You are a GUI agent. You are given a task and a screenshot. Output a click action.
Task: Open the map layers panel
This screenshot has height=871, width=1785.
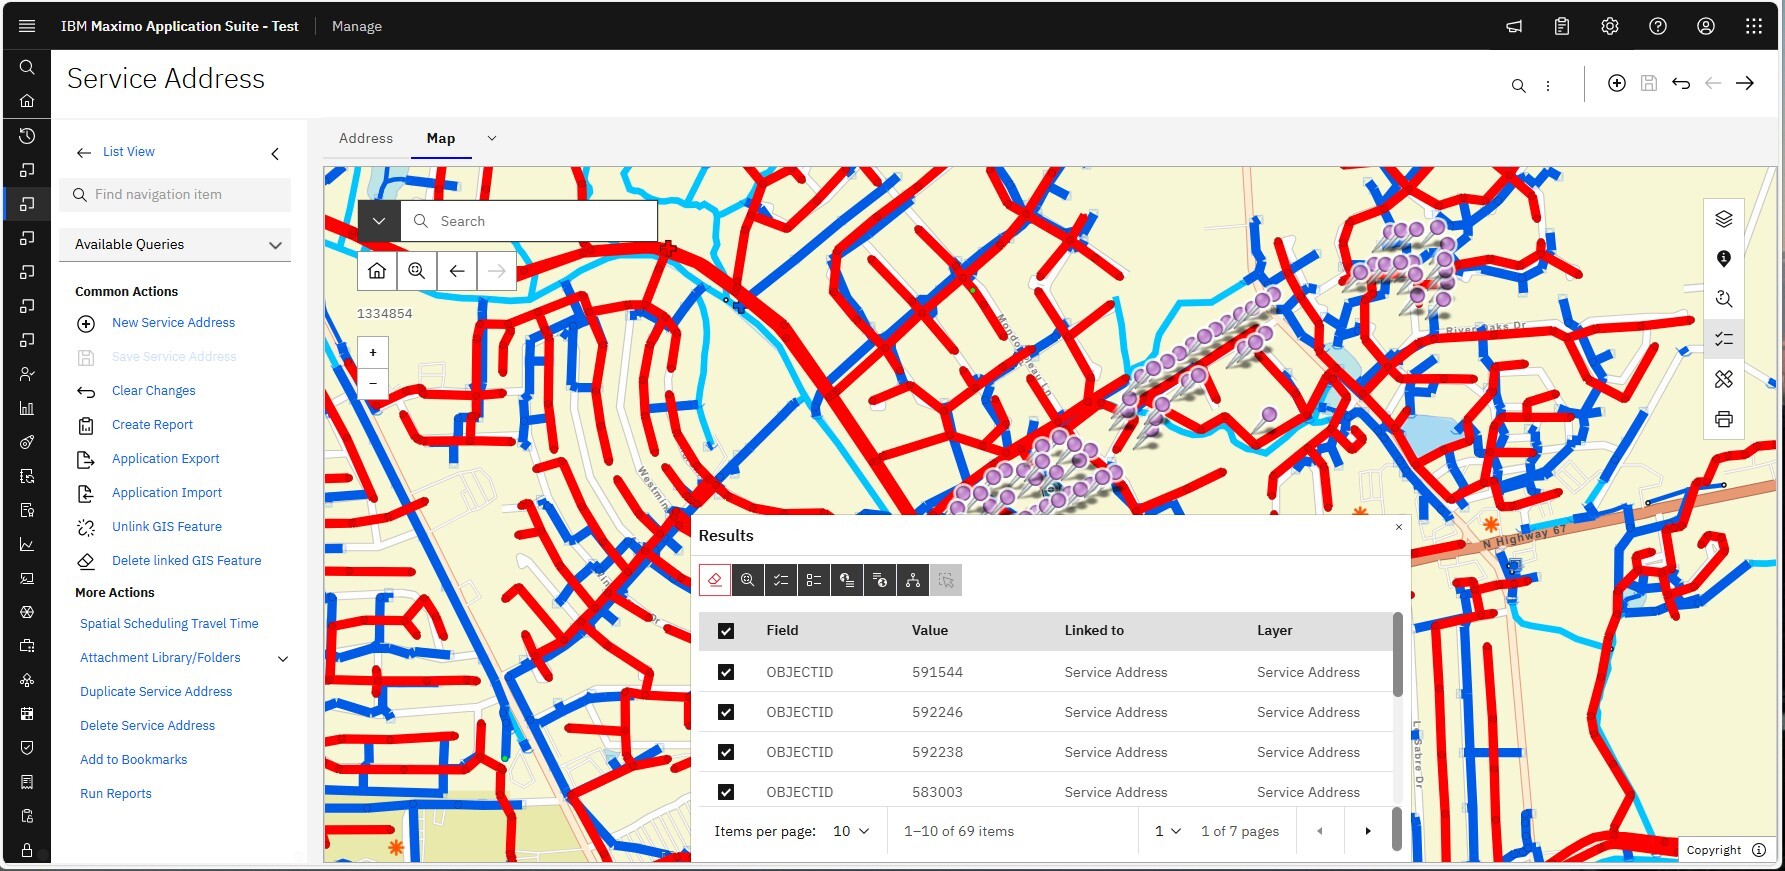click(x=1723, y=219)
